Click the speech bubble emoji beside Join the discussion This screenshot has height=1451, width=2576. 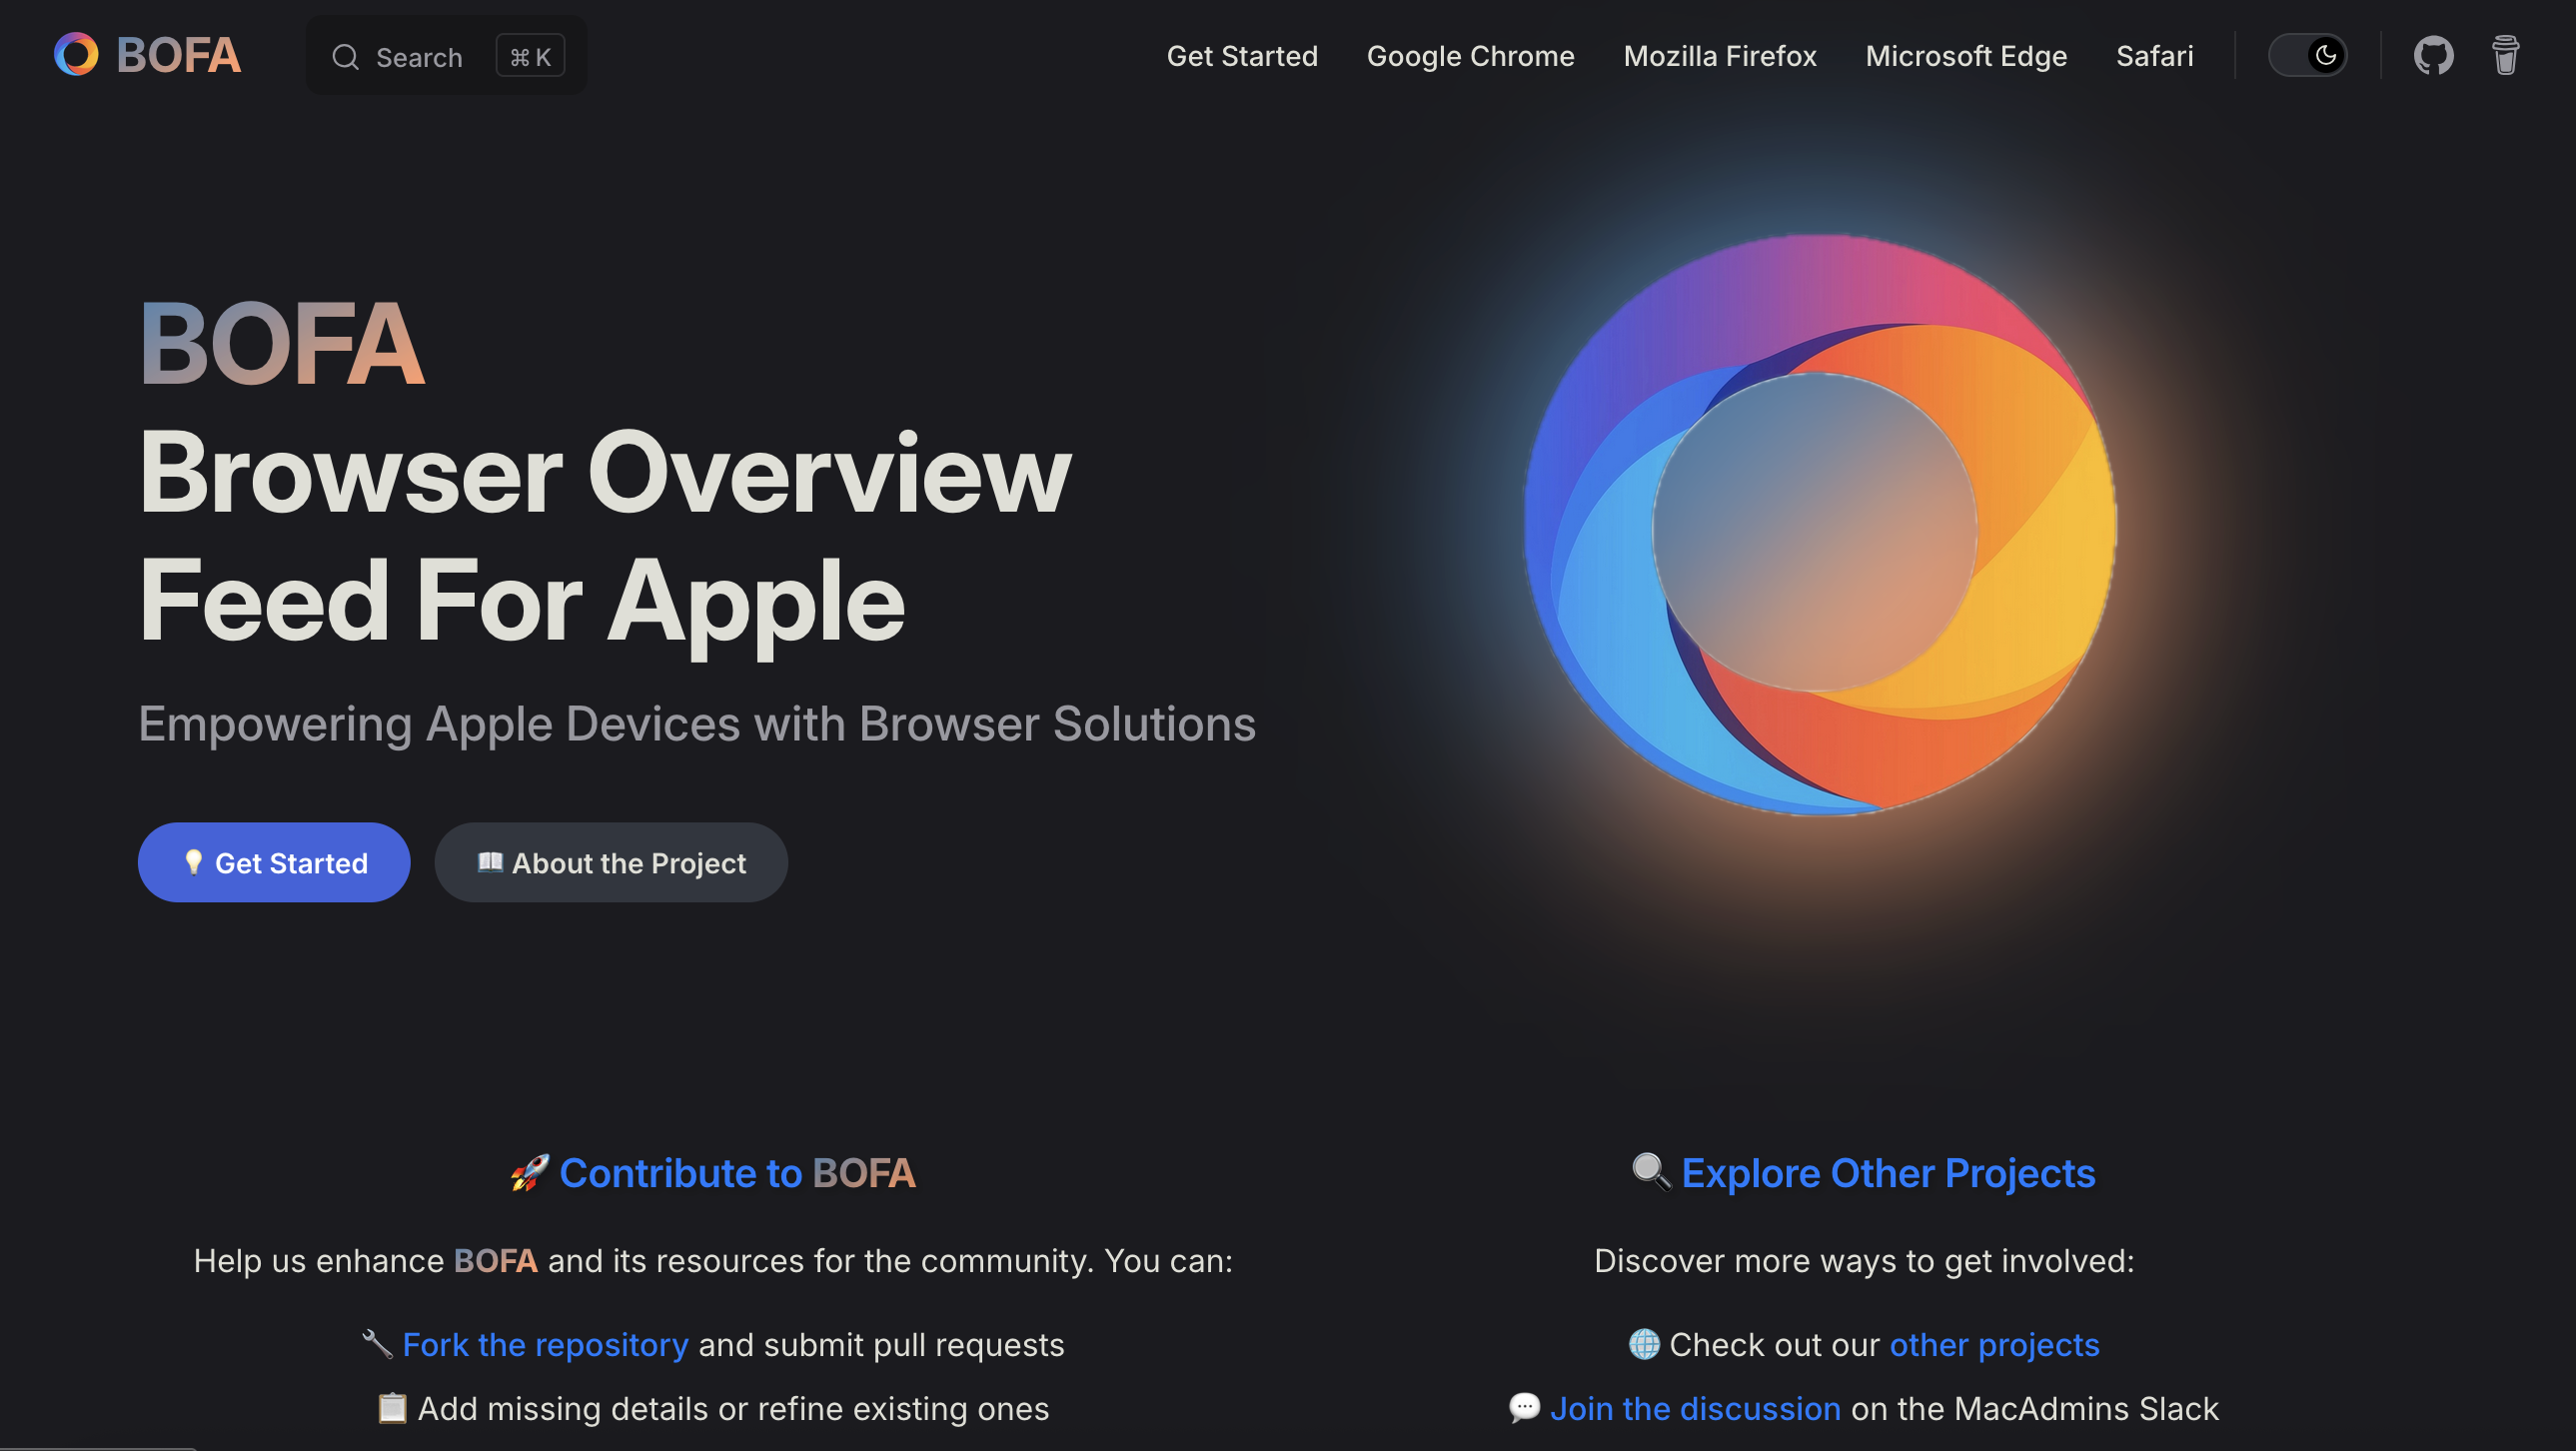point(1524,1408)
